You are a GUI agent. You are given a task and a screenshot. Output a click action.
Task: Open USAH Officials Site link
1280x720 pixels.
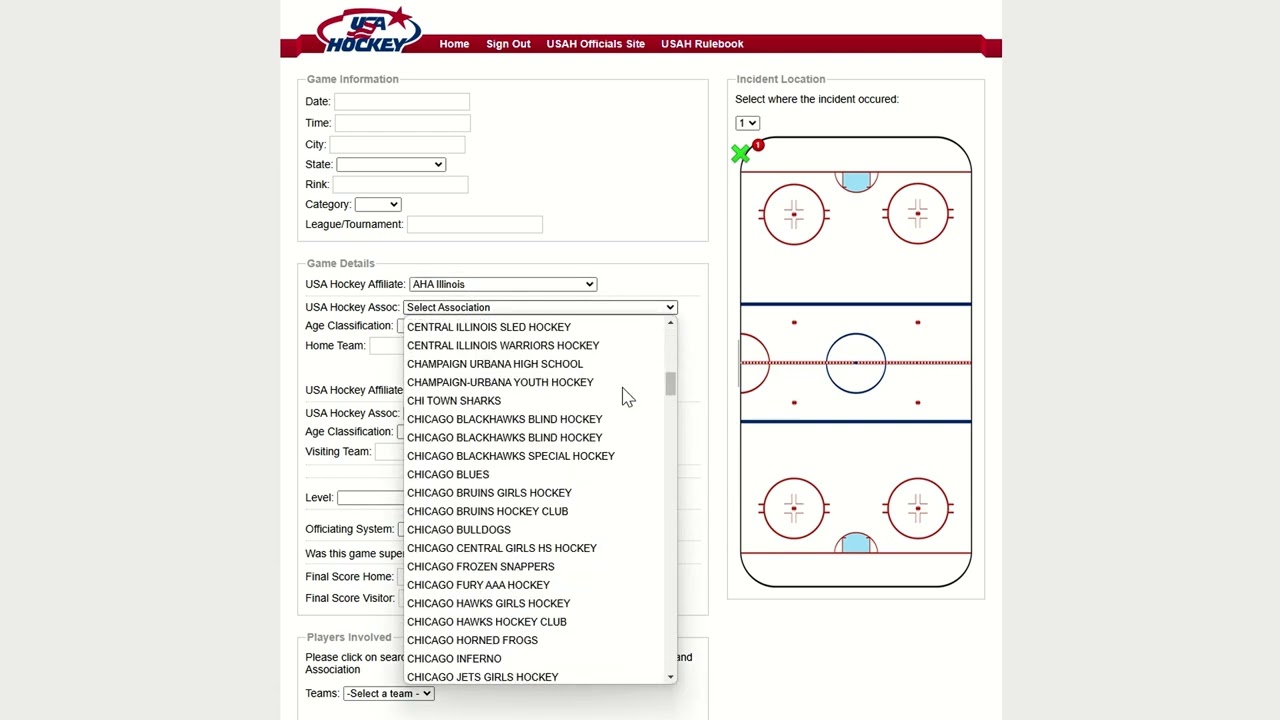pyautogui.click(x=595, y=44)
